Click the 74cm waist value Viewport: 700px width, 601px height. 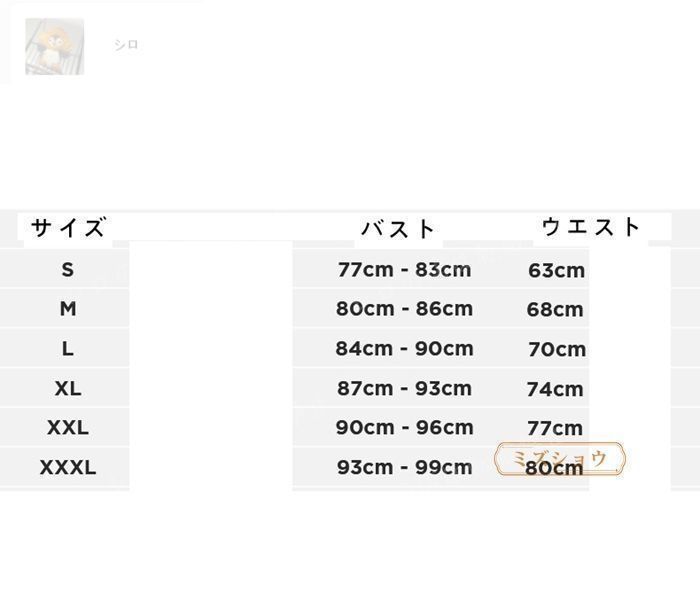(x=555, y=389)
